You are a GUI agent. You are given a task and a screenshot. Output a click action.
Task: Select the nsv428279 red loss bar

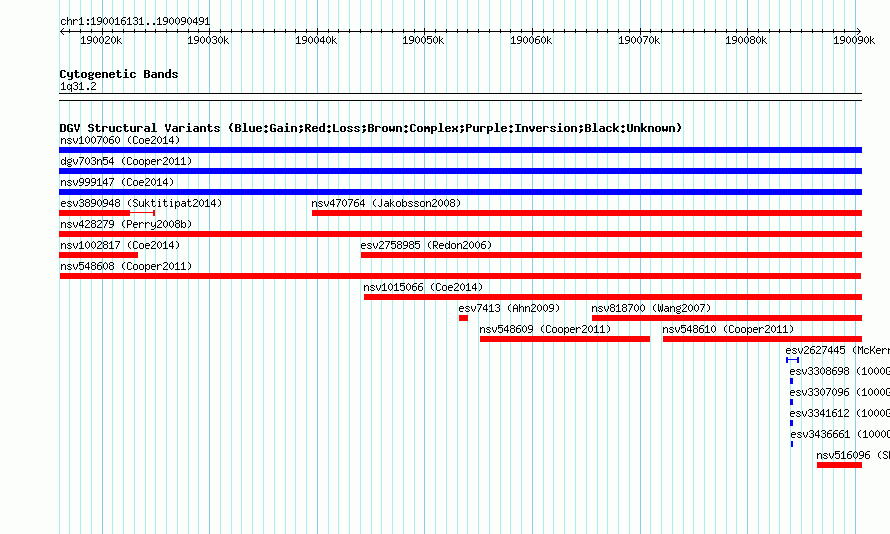[x=460, y=234]
